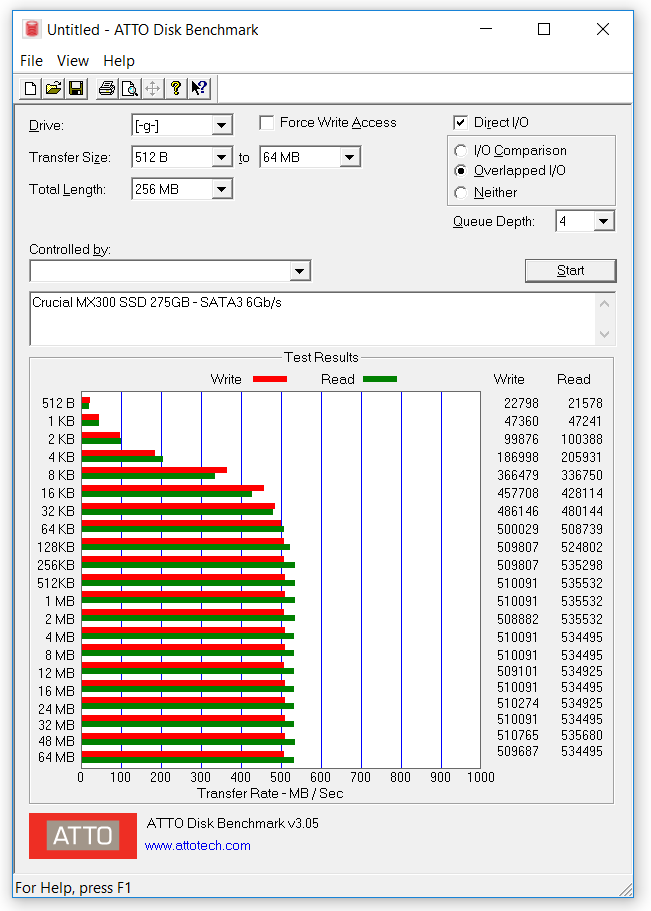This screenshot has width=651, height=911.
Task: Click the write value 510765
Action: (518, 736)
